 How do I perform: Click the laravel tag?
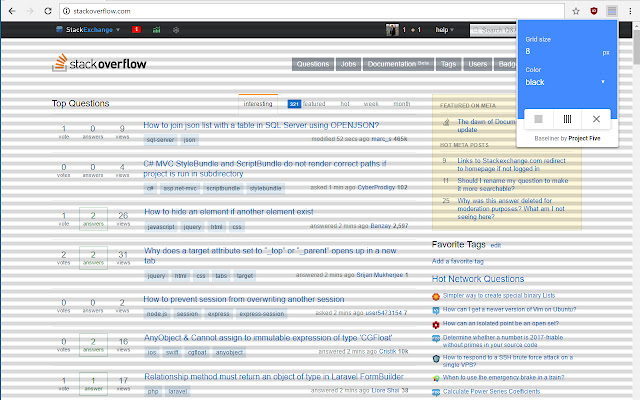(178, 391)
